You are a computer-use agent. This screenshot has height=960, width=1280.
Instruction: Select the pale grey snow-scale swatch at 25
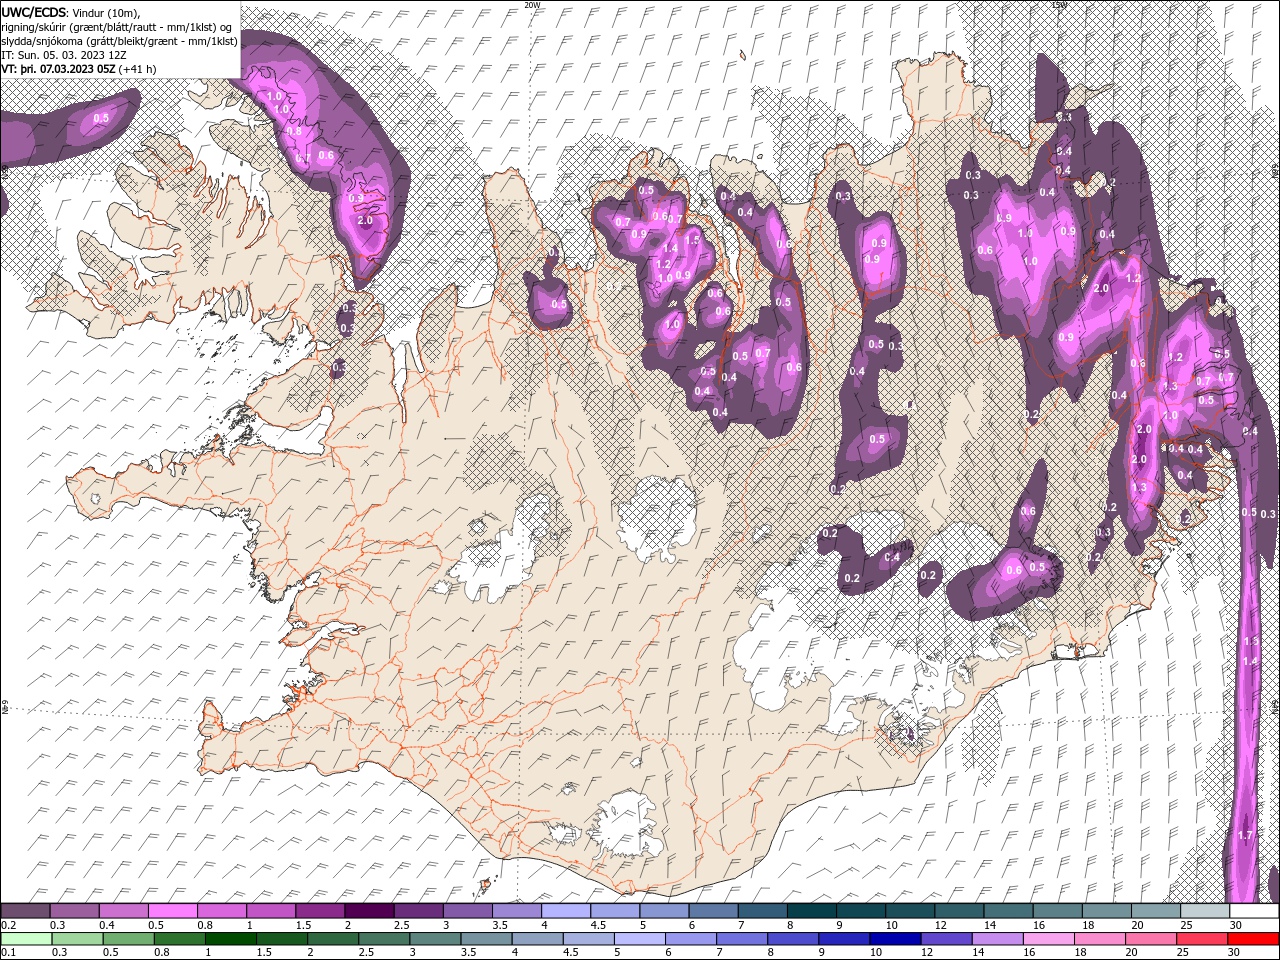coord(1205,911)
